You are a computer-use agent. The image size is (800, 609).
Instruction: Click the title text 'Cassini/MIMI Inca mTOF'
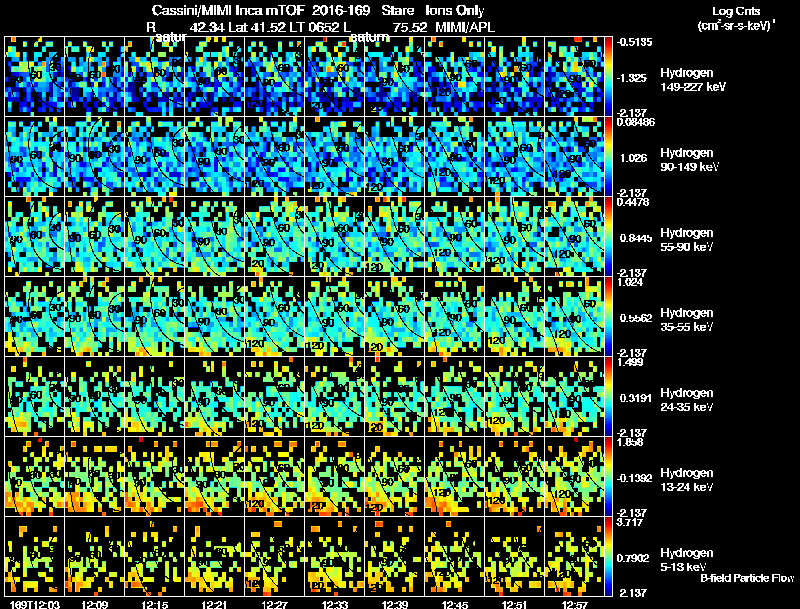click(229, 11)
